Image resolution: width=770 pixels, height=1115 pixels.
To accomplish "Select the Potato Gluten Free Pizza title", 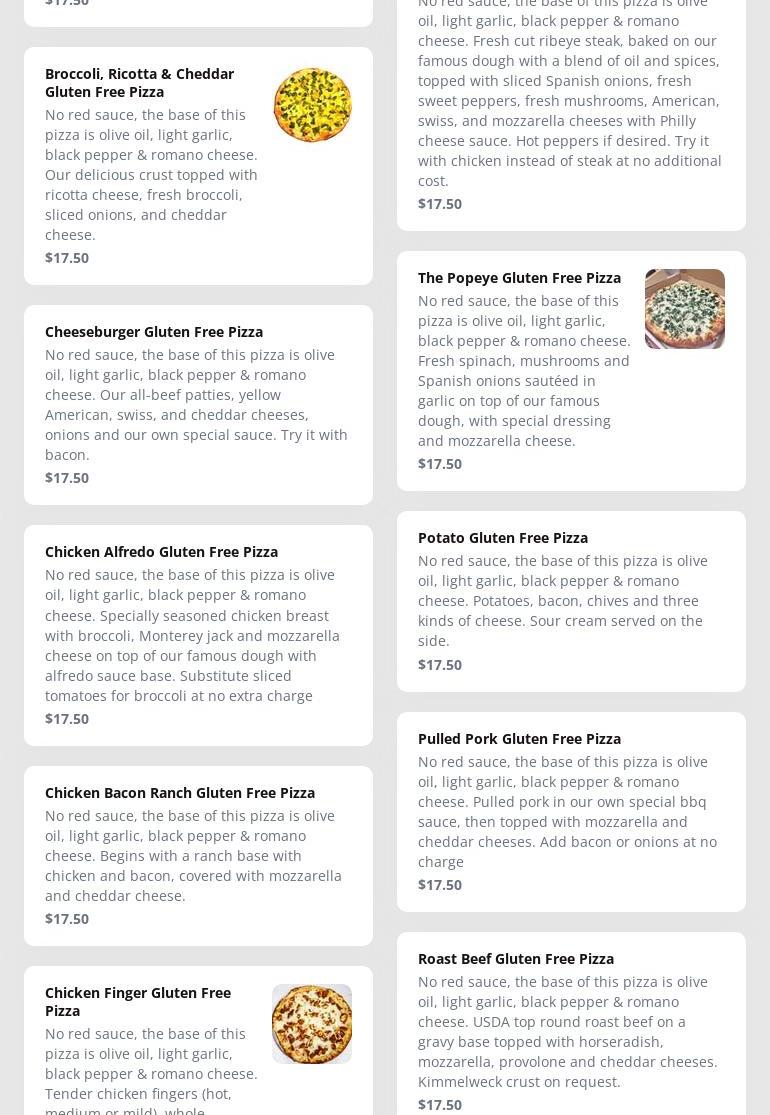I will 503,538.
